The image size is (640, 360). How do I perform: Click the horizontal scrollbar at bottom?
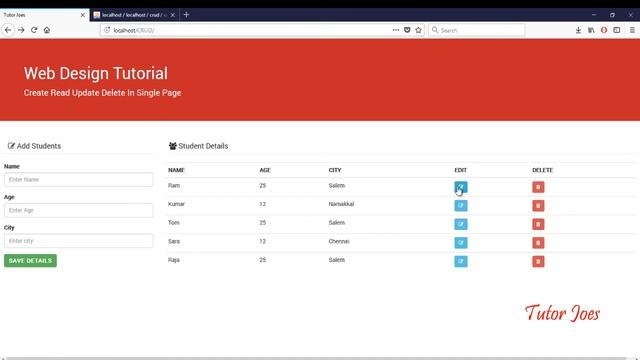coord(316,358)
